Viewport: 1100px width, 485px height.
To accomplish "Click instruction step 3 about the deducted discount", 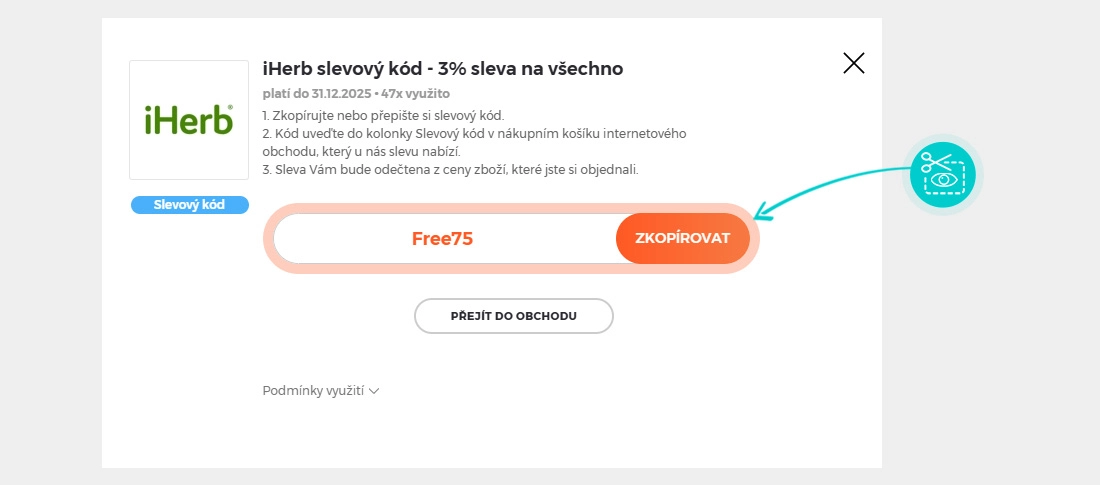I will click(x=450, y=170).
